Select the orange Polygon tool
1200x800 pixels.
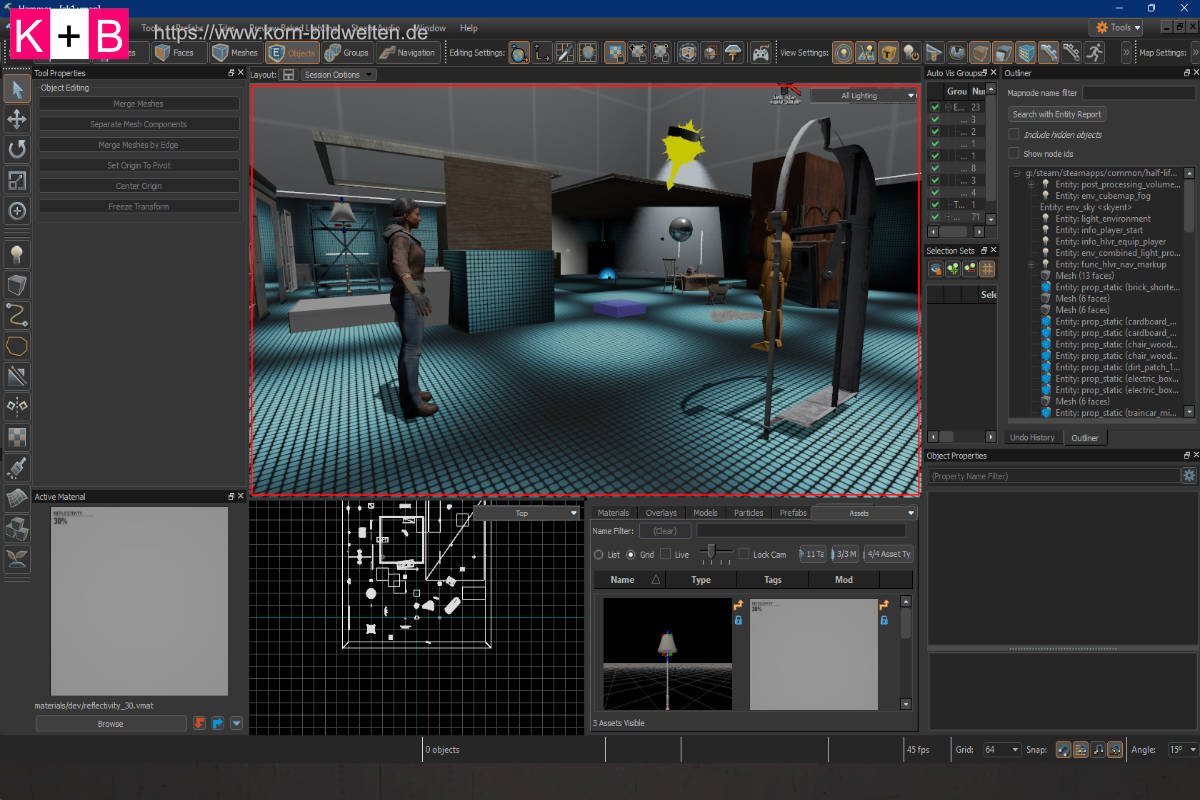tap(17, 346)
